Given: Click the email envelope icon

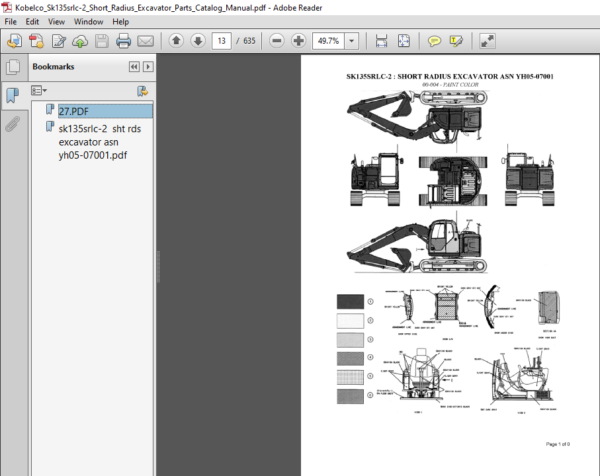Looking at the screenshot, I should coord(145,41).
